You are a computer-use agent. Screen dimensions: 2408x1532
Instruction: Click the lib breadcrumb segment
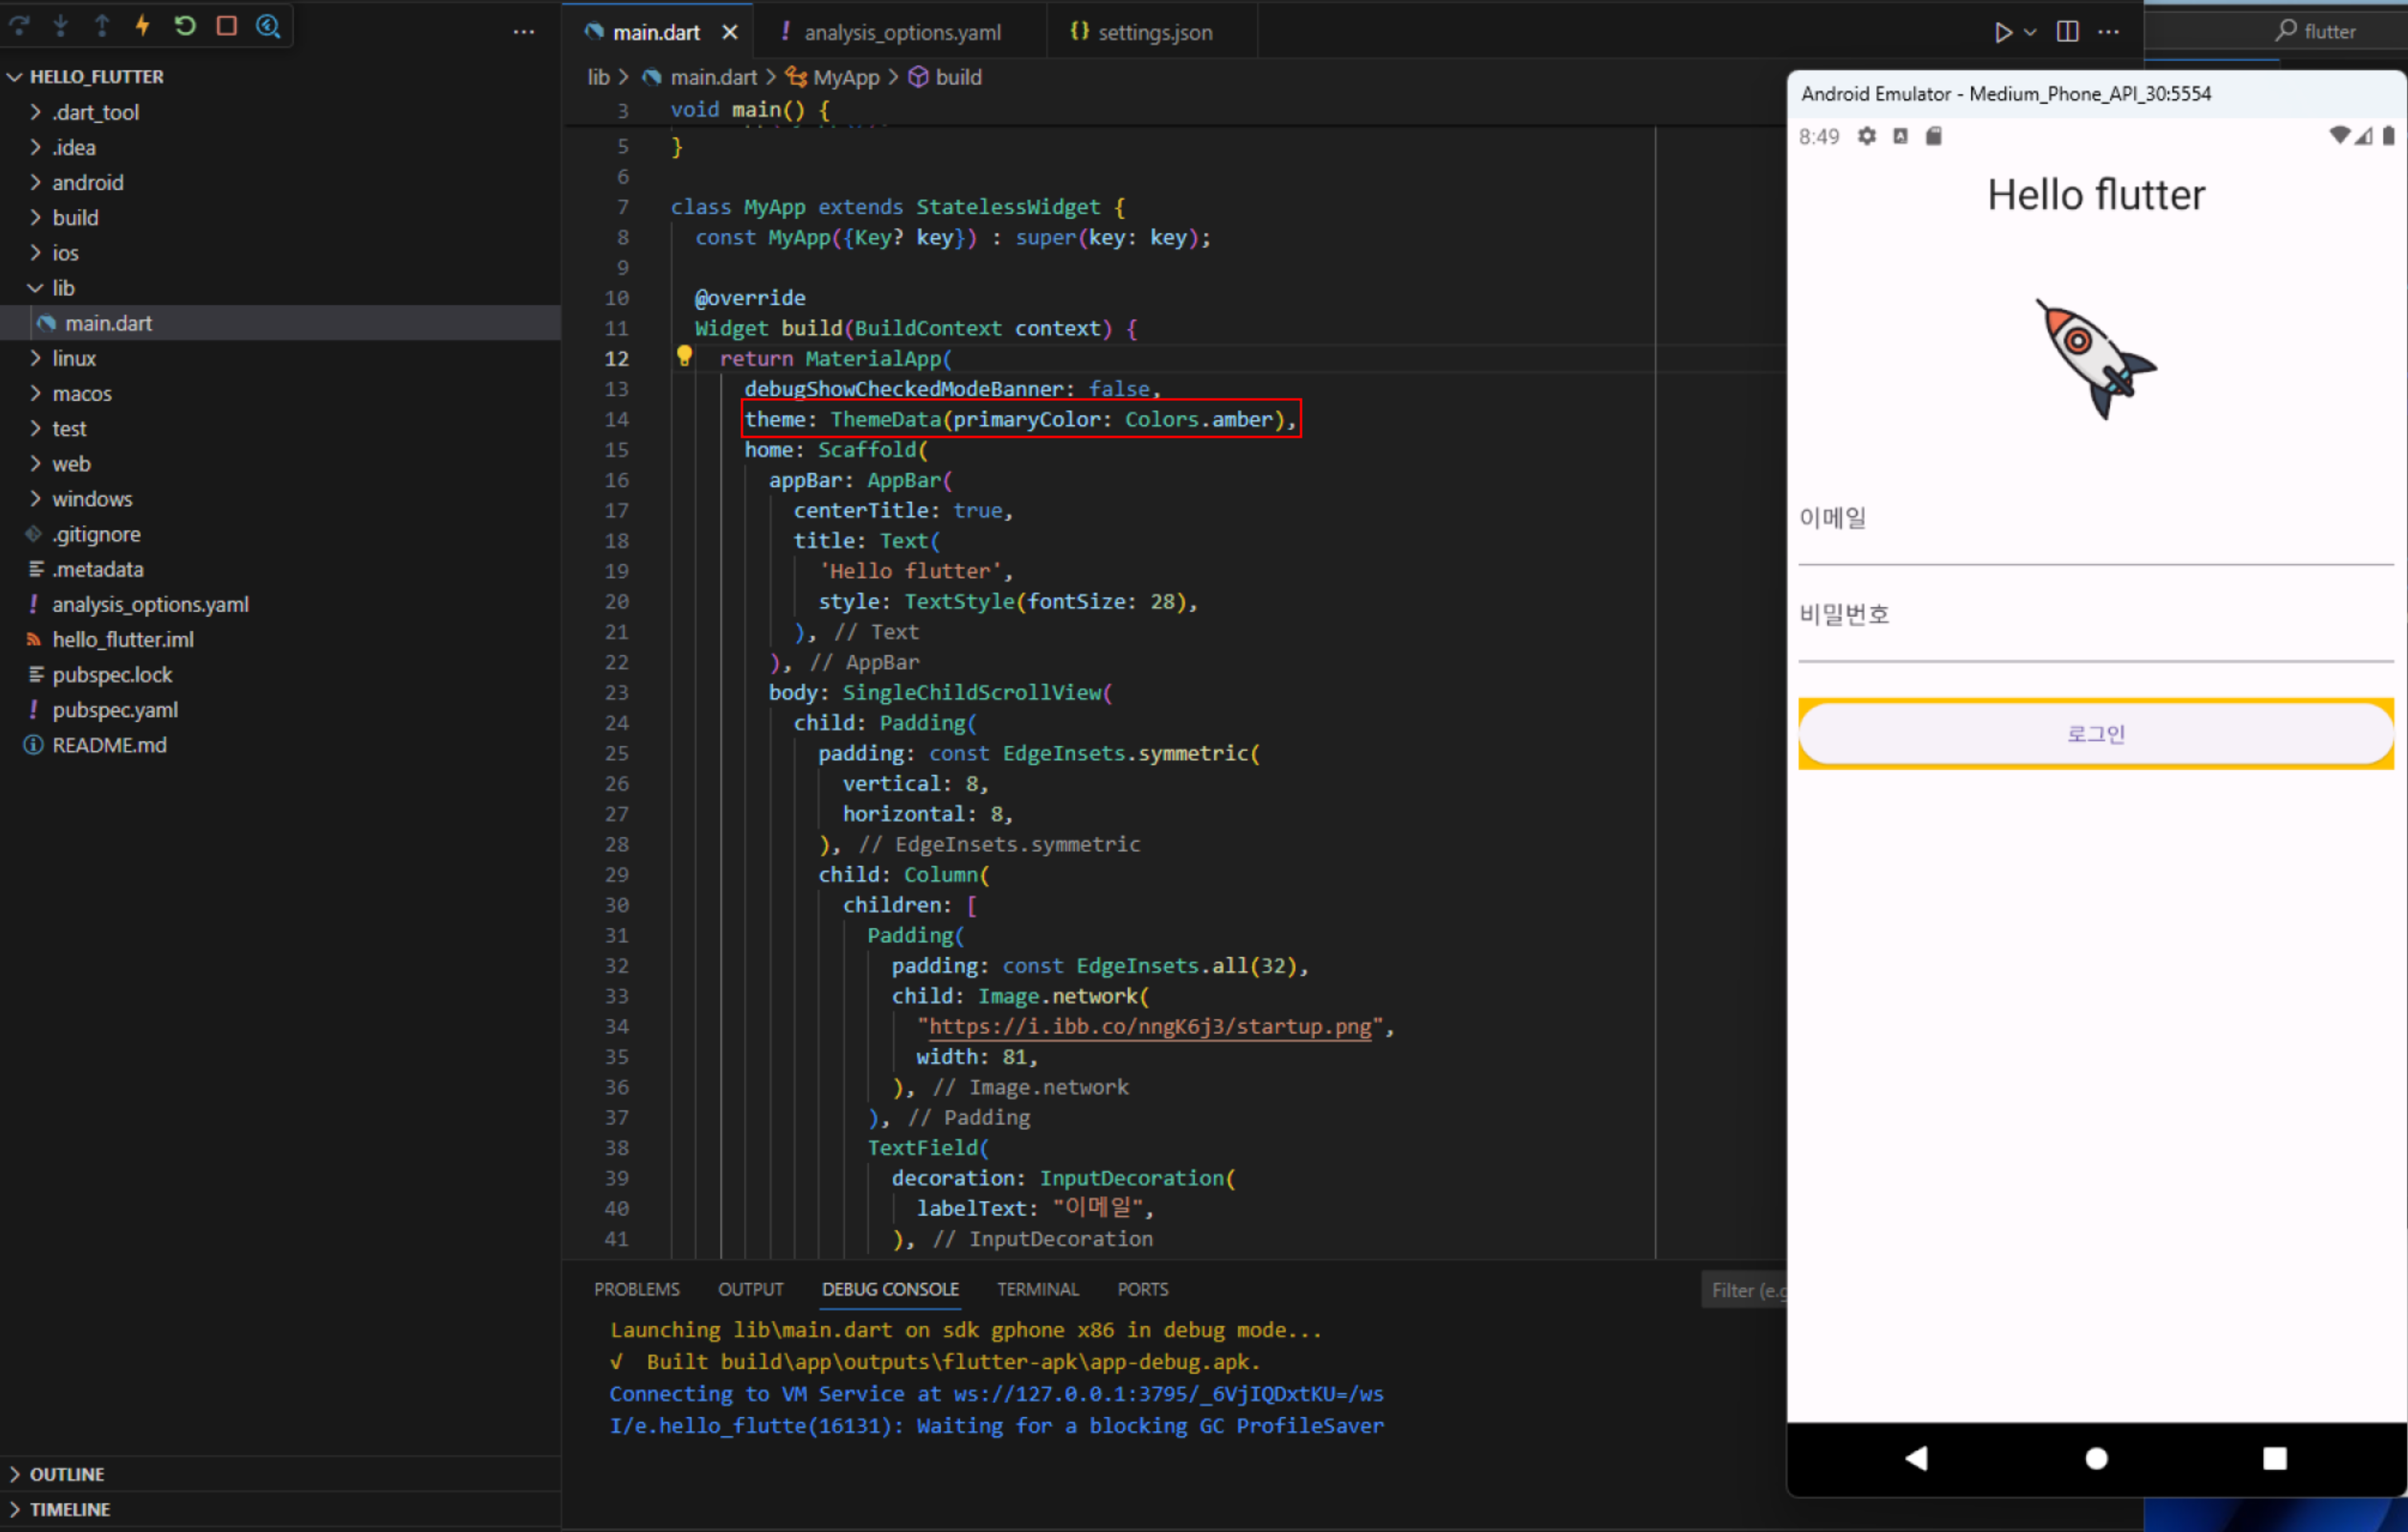[598, 77]
